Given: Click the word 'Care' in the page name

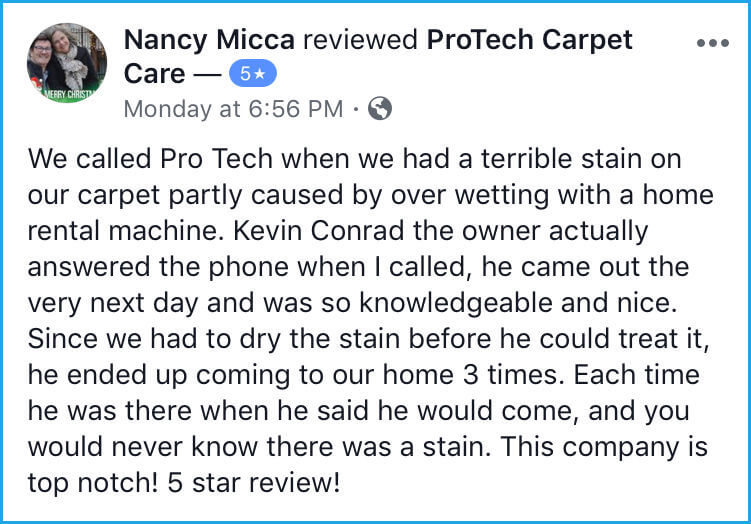Looking at the screenshot, I should pyautogui.click(x=154, y=74).
